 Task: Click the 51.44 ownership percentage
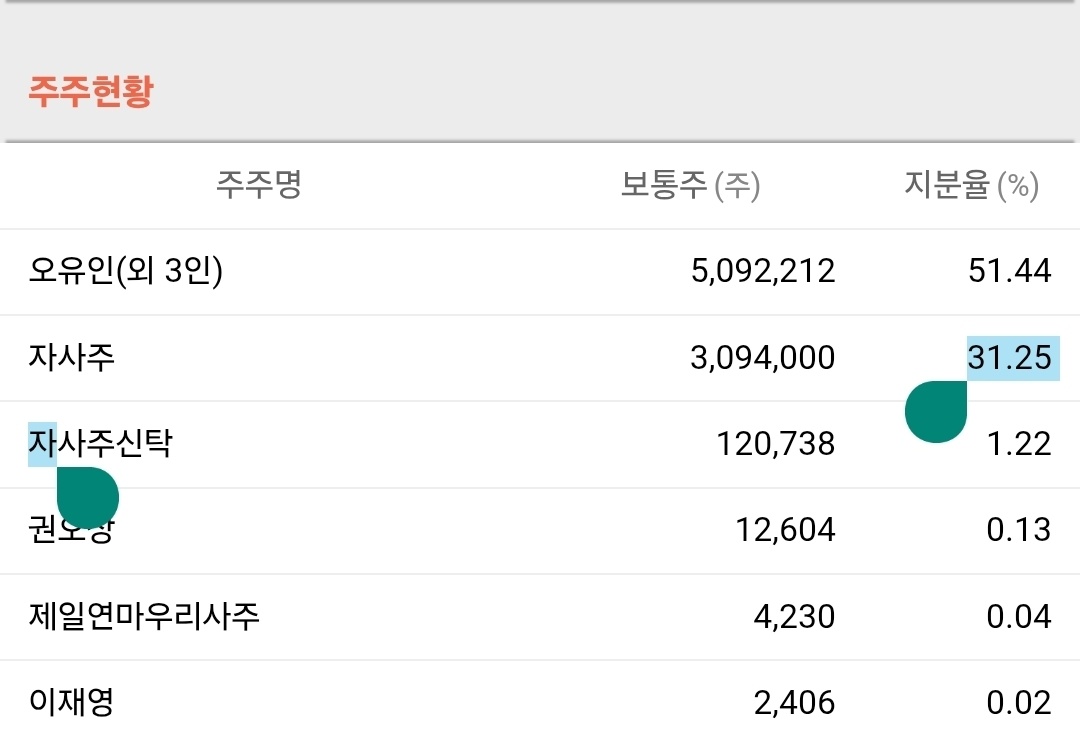point(1009,271)
